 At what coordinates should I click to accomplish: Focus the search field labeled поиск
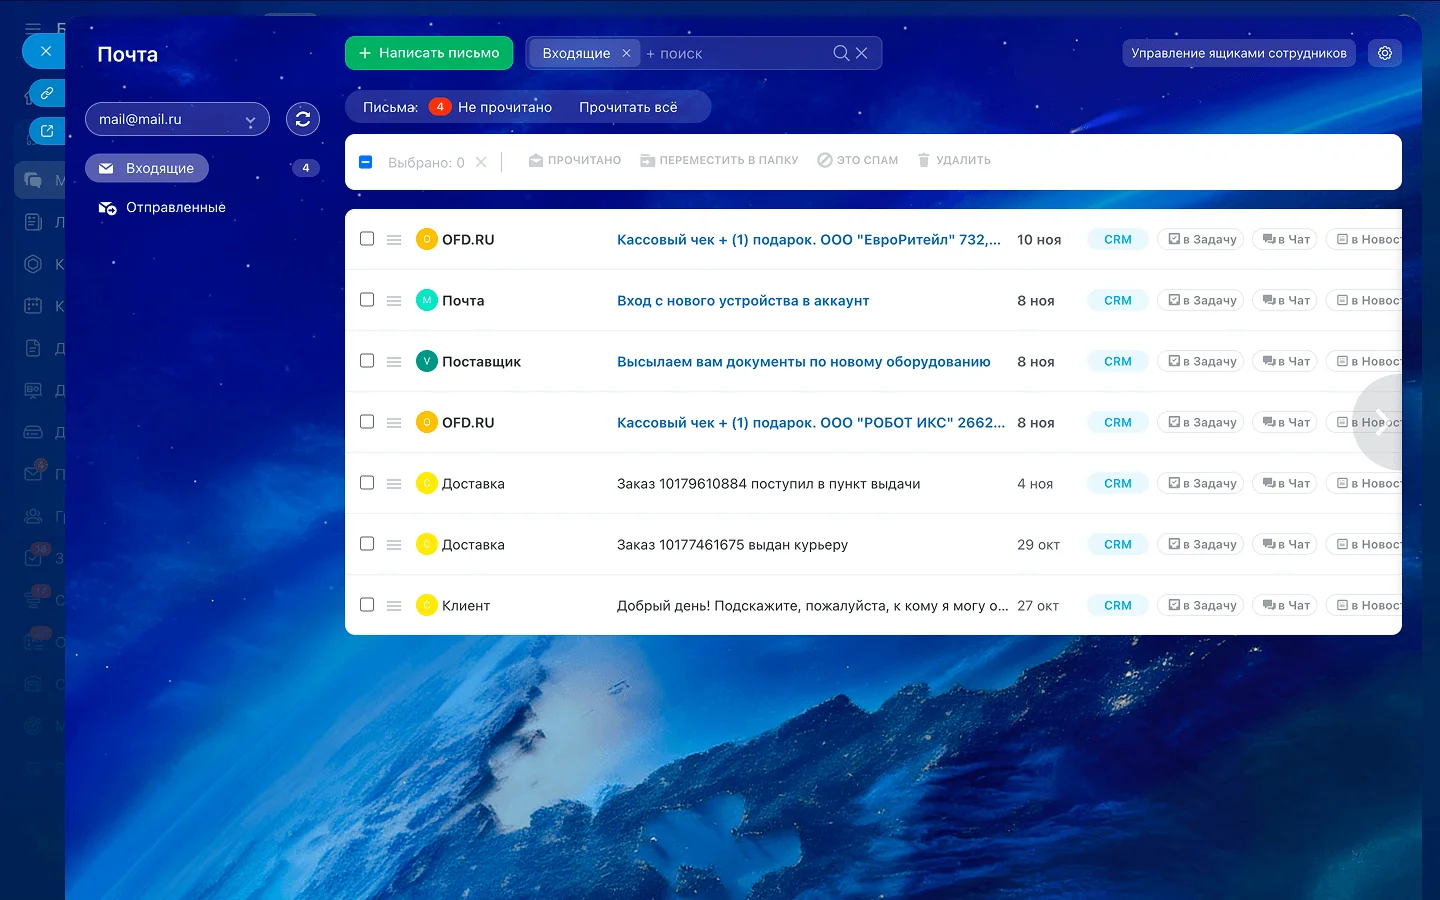click(x=738, y=53)
